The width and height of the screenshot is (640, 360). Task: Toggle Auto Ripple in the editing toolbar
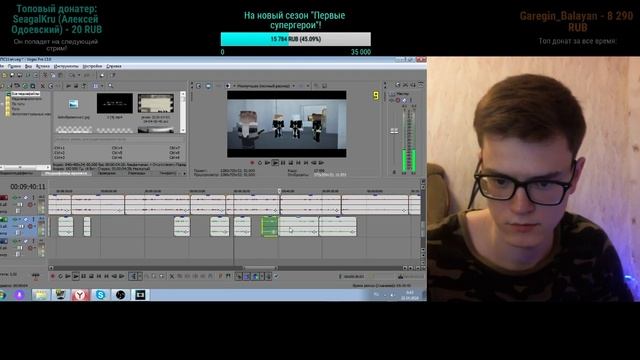[255, 276]
